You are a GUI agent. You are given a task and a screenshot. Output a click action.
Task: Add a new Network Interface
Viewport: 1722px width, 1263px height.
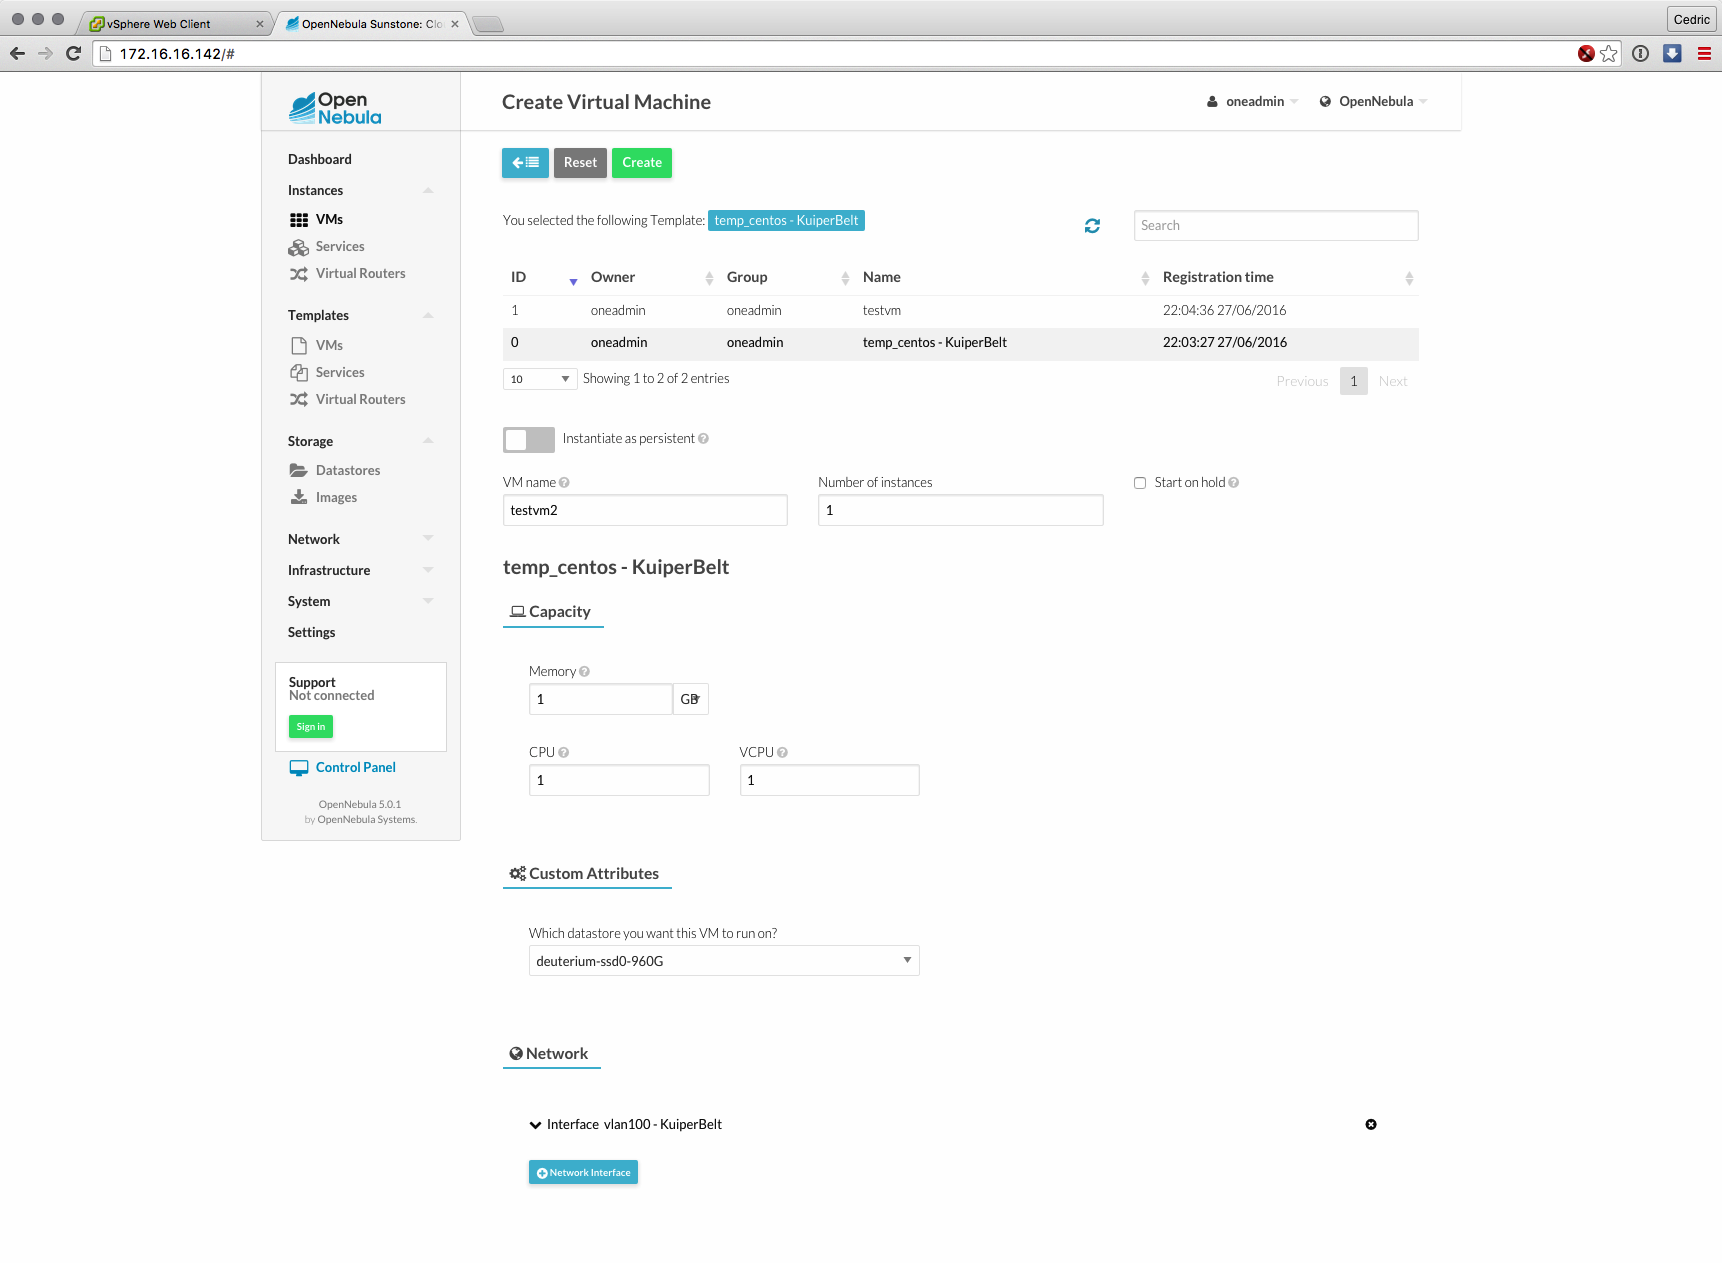point(583,1172)
